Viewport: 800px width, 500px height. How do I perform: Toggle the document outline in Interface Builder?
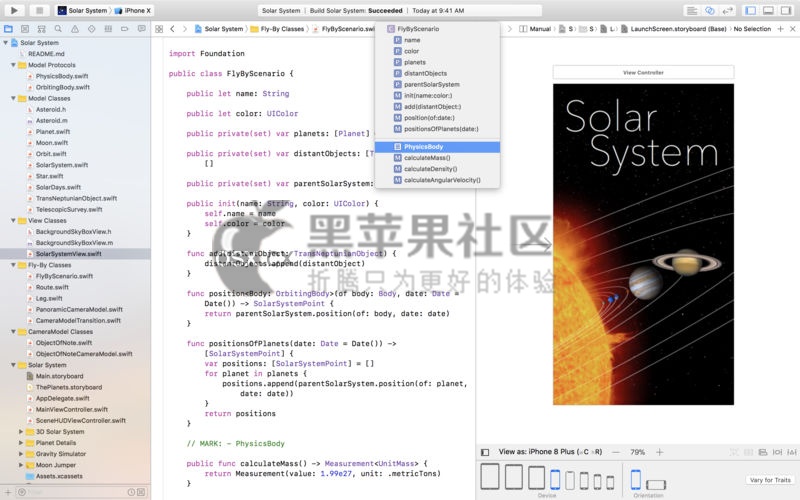[x=485, y=452]
